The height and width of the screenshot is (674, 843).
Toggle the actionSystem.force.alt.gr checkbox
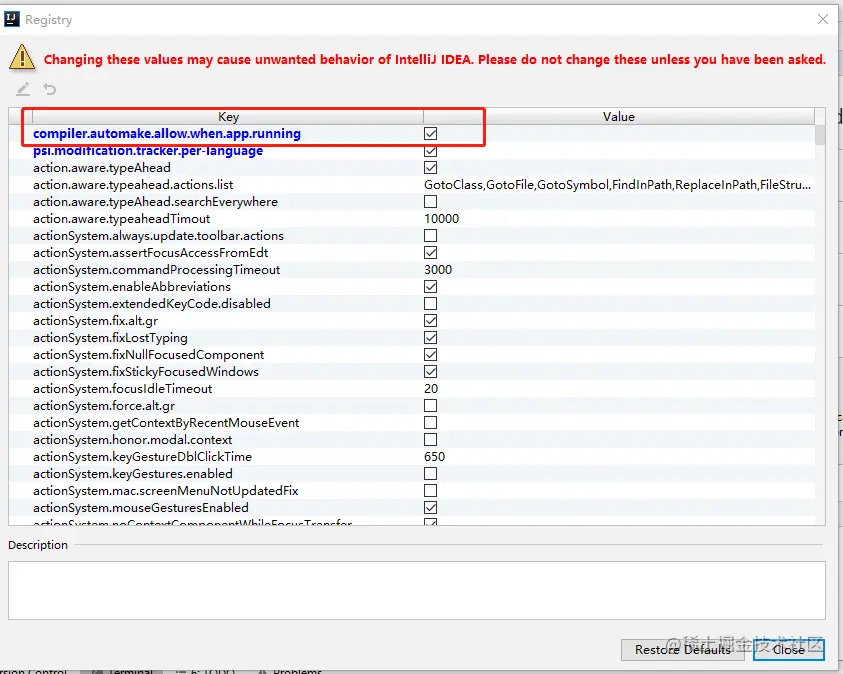[430, 406]
